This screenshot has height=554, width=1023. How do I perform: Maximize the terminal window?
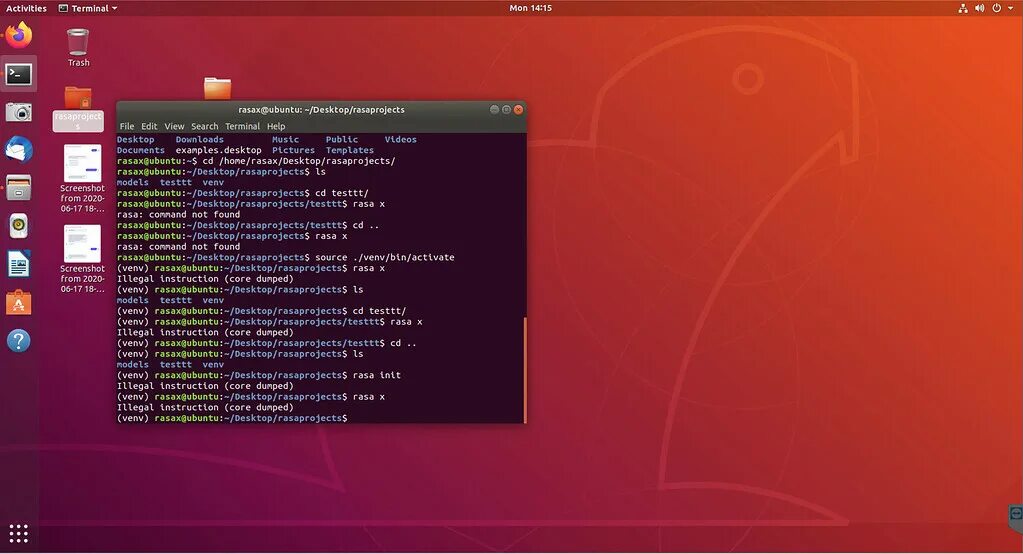tap(506, 110)
